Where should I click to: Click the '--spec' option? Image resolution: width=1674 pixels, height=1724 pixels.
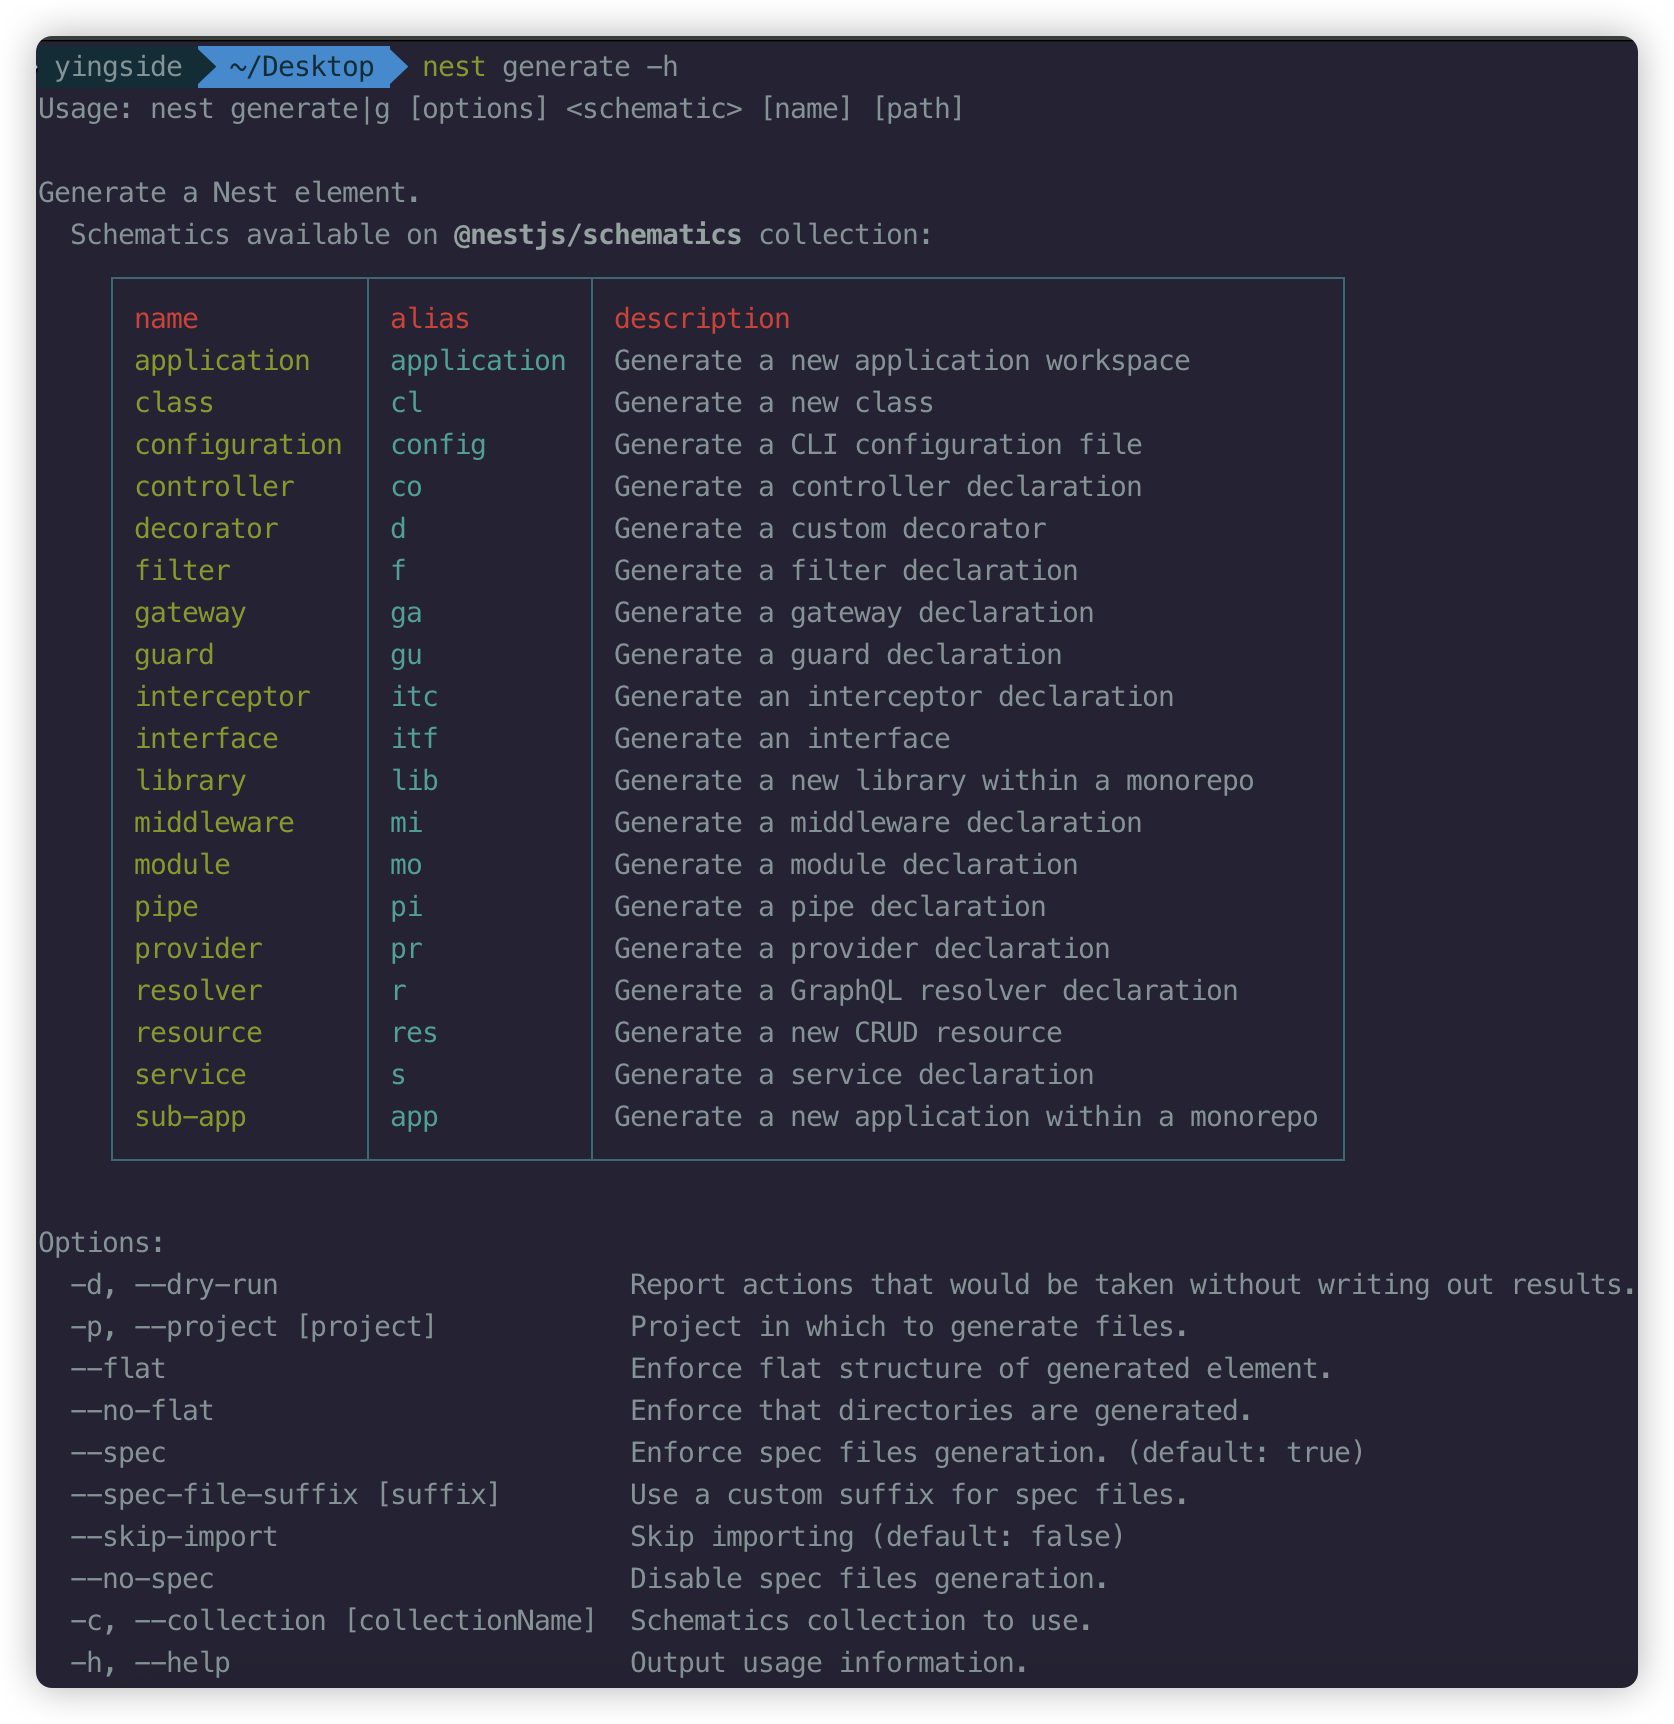coord(118,1453)
